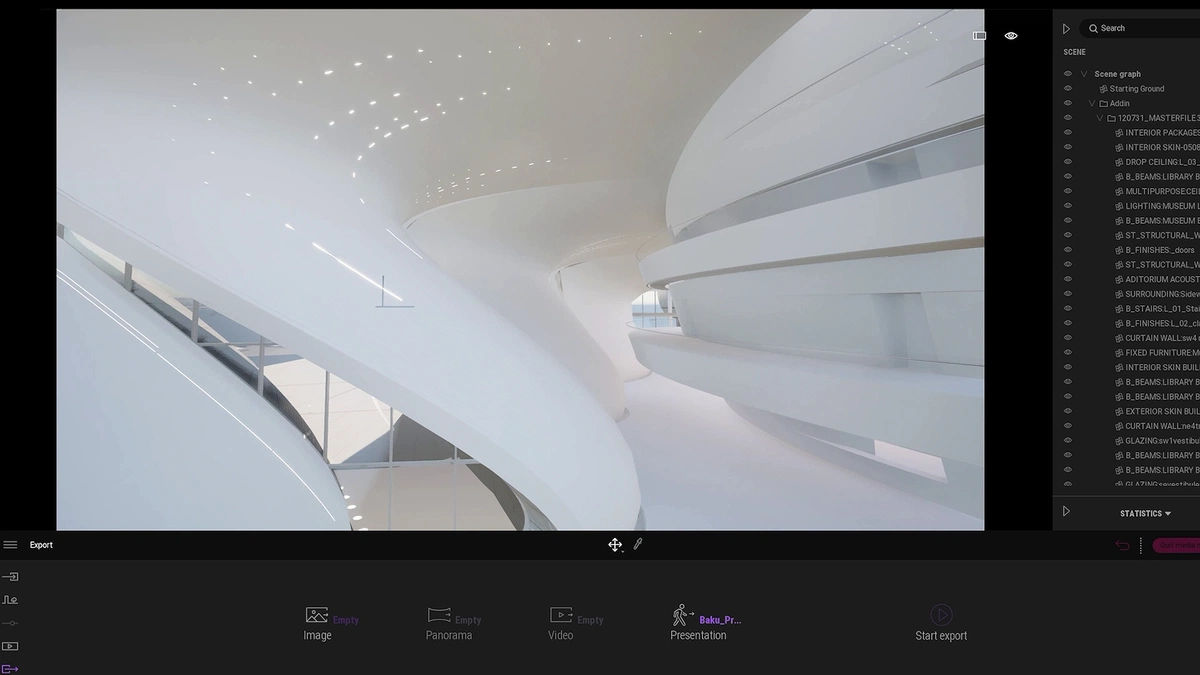Activate the material picker eyedropper

click(638, 544)
